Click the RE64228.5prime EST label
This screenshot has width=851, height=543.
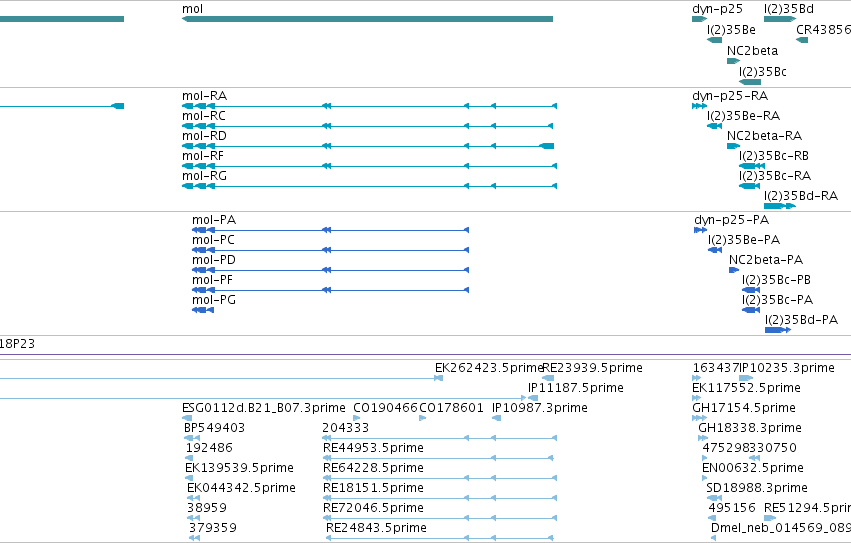pos(373,468)
